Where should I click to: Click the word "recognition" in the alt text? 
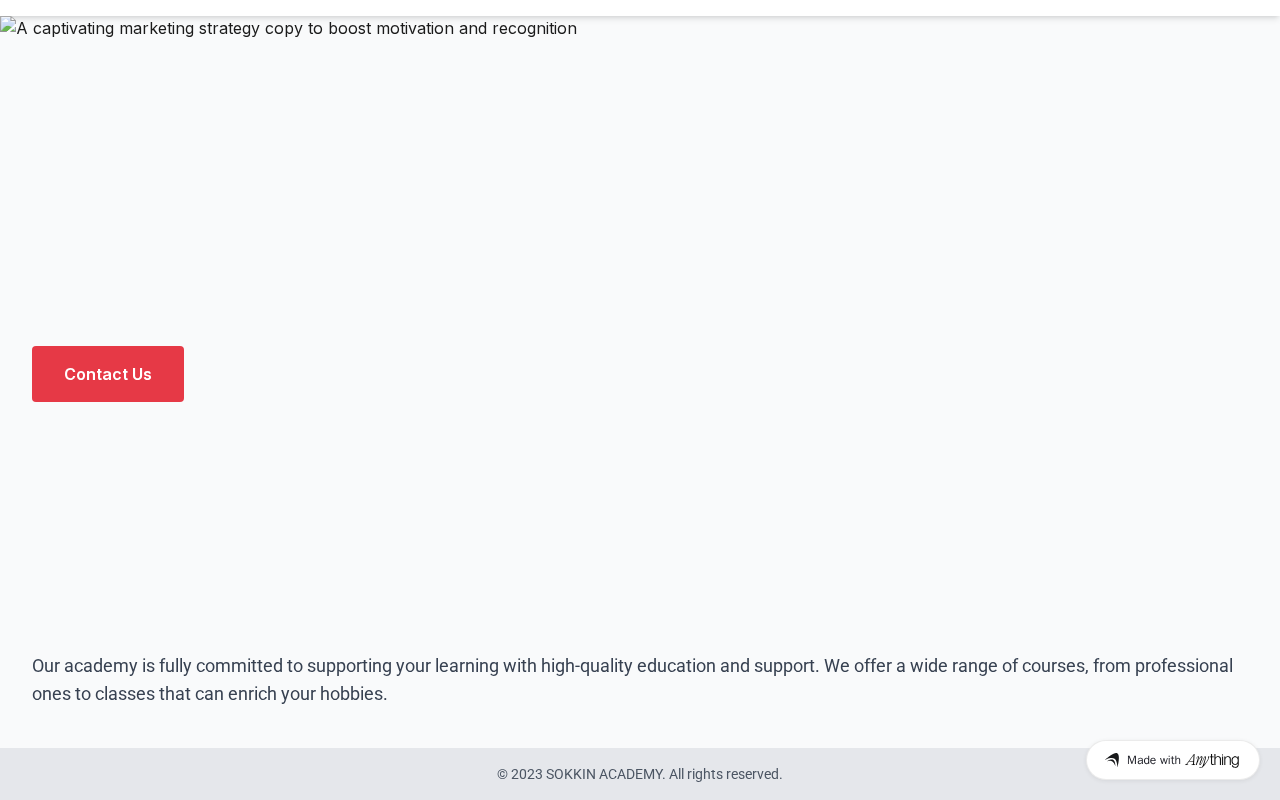(x=534, y=28)
